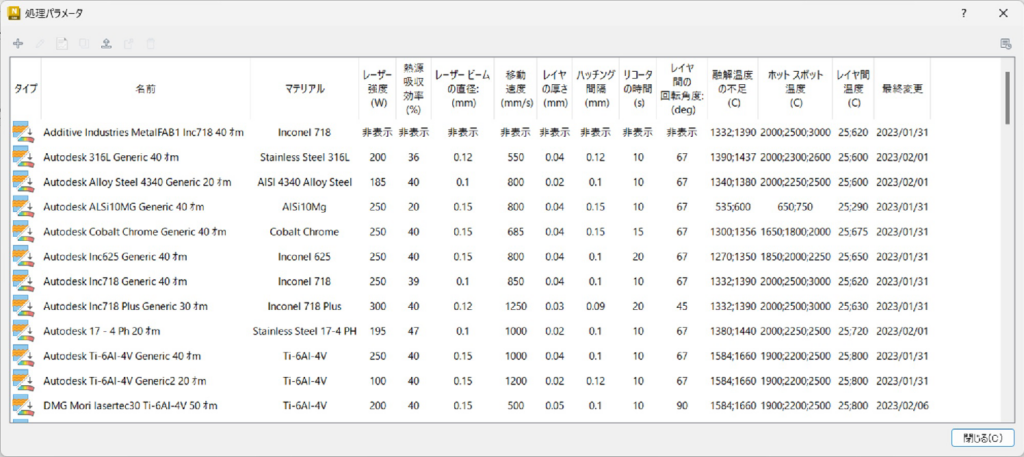Click the 移動速度 (mm/s) column header
Screen dimensions: 1024x457
[515, 89]
